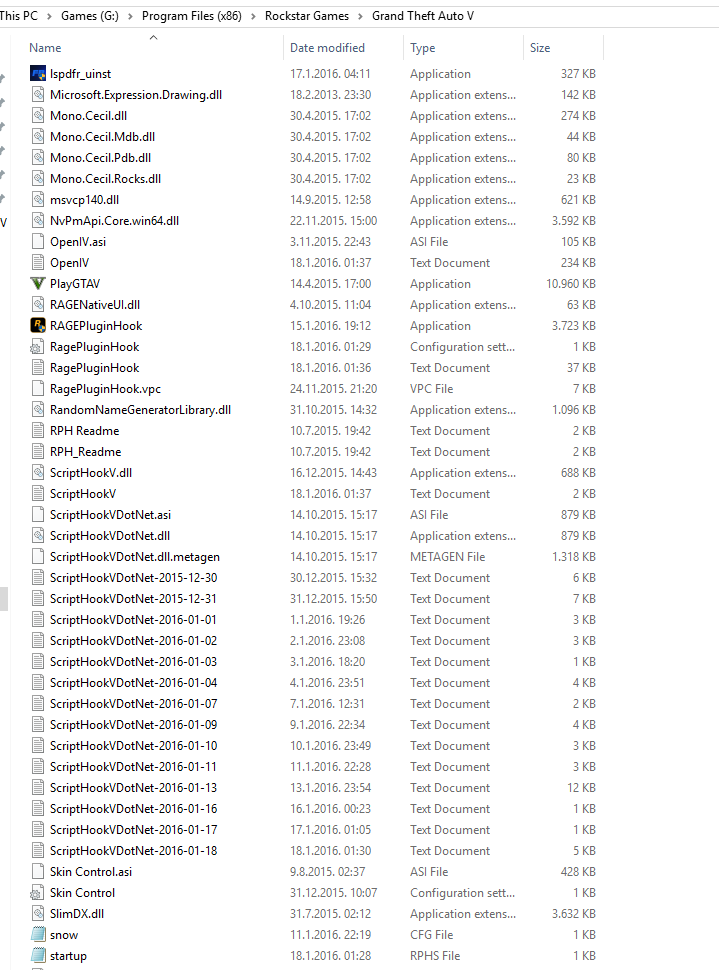This screenshot has width=719, height=977.
Task: Click the ScriptHookV text document name
Action: pos(83,493)
